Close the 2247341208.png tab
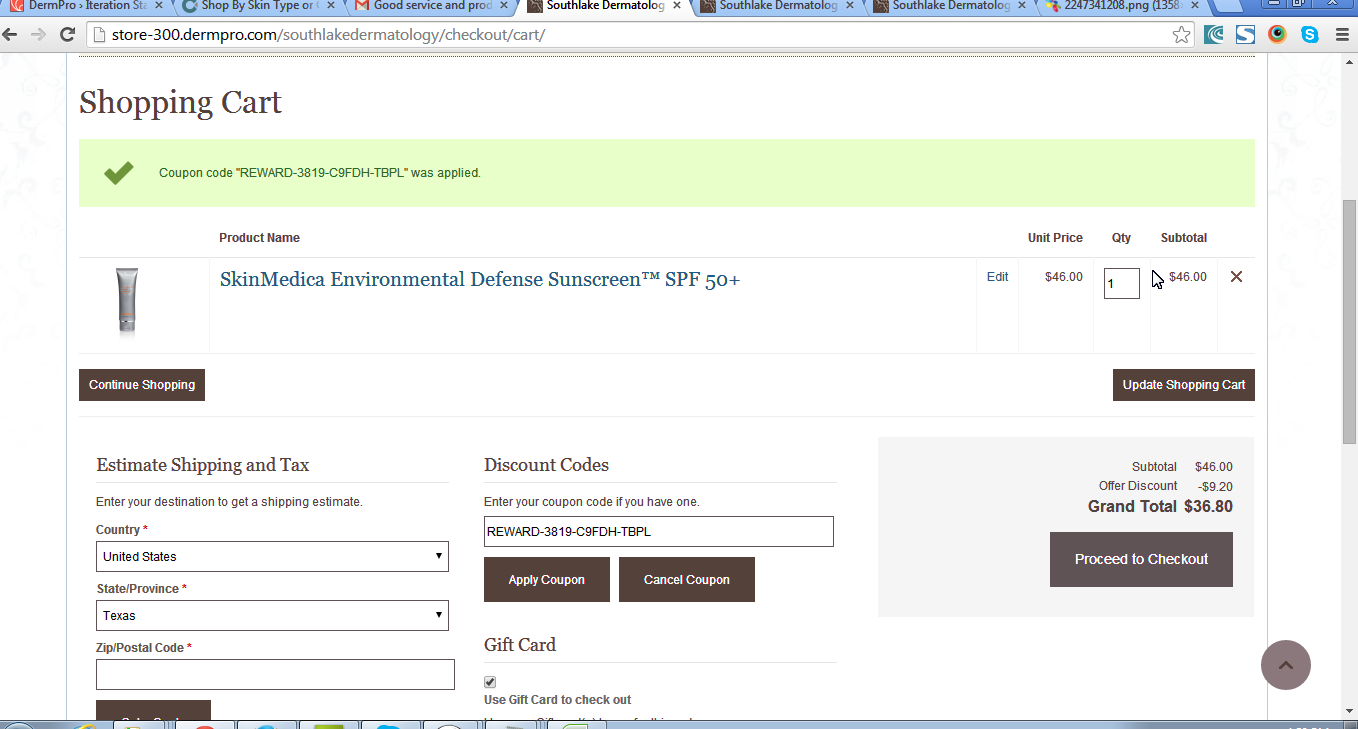 1197,6
